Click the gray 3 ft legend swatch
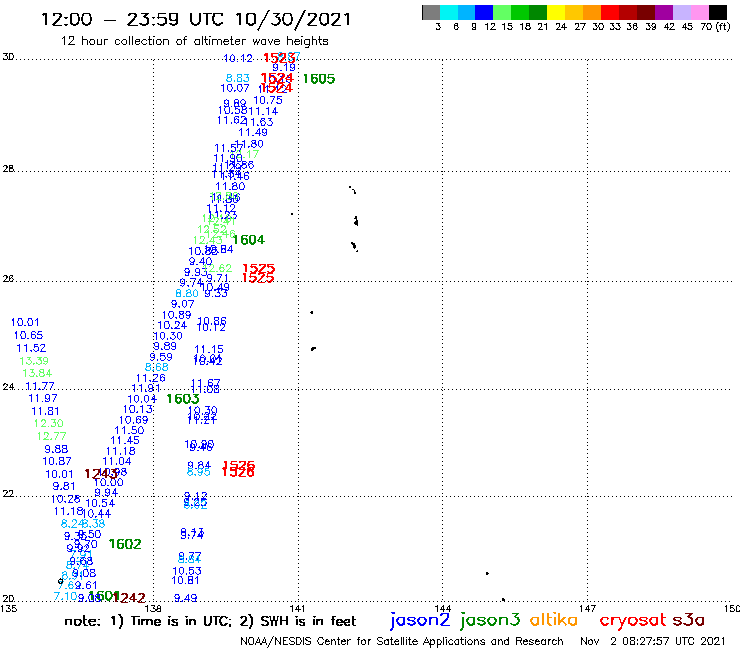Screen dimensions: 740x650 (x=431, y=12)
